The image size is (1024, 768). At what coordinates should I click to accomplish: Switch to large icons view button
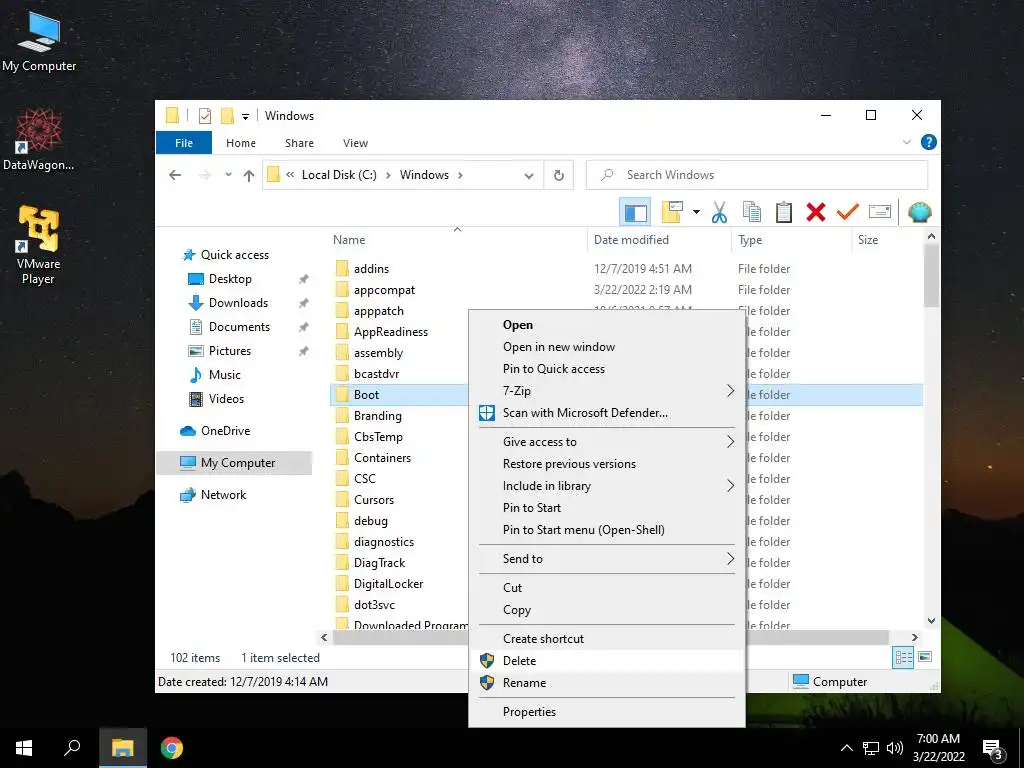[925, 657]
